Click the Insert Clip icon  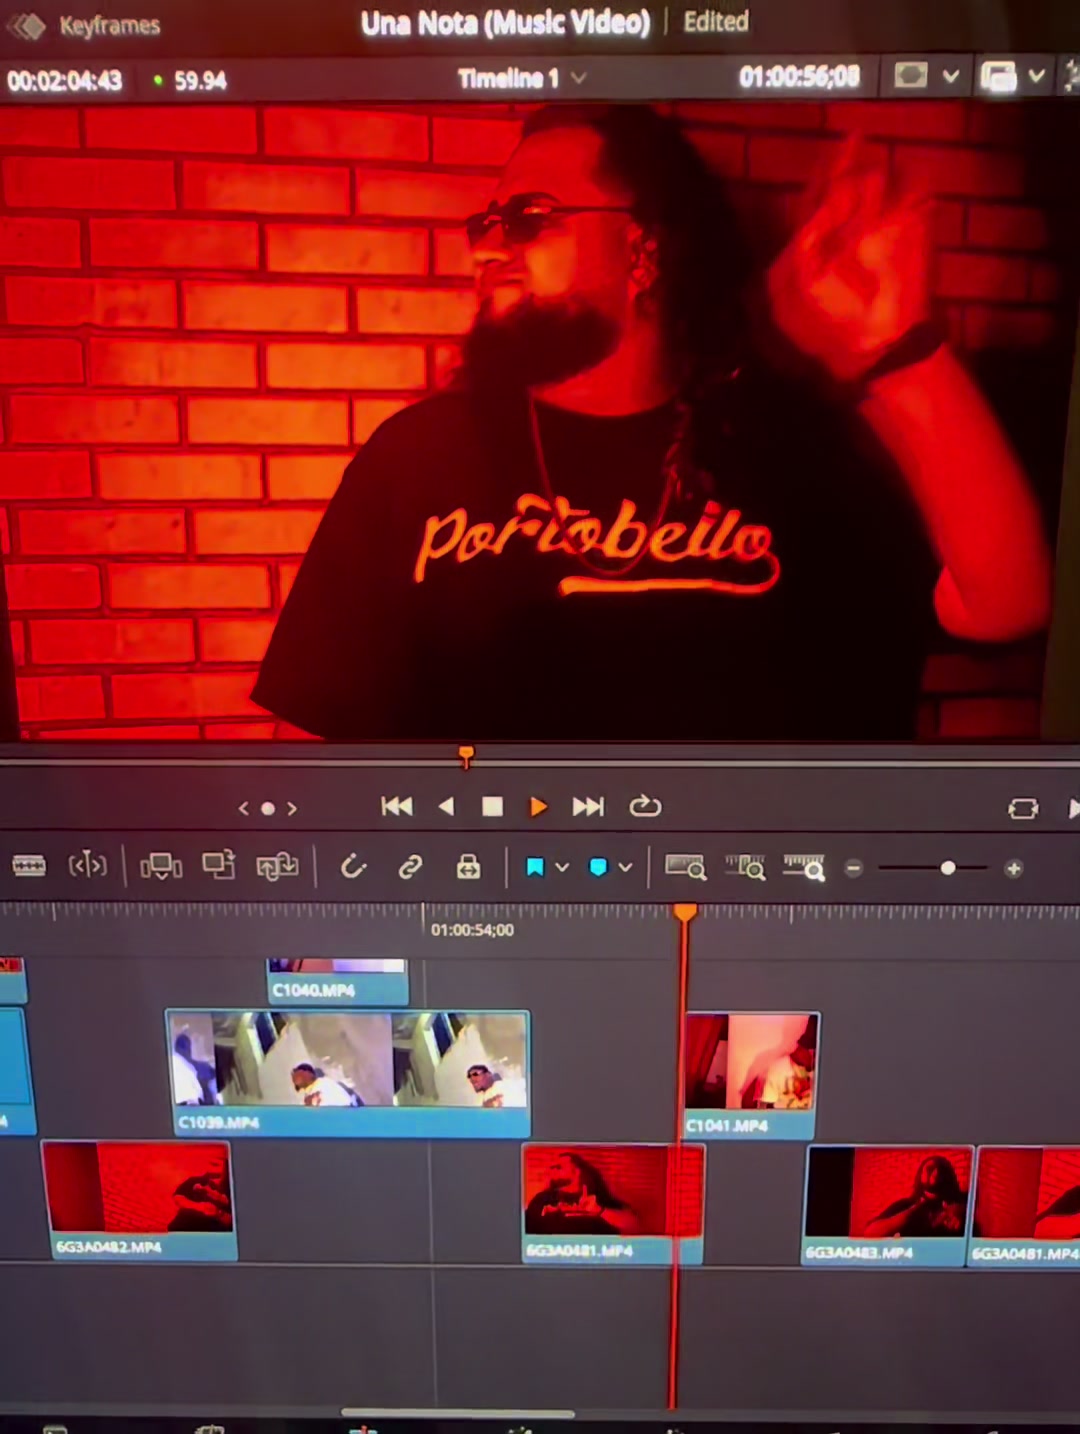[161, 866]
